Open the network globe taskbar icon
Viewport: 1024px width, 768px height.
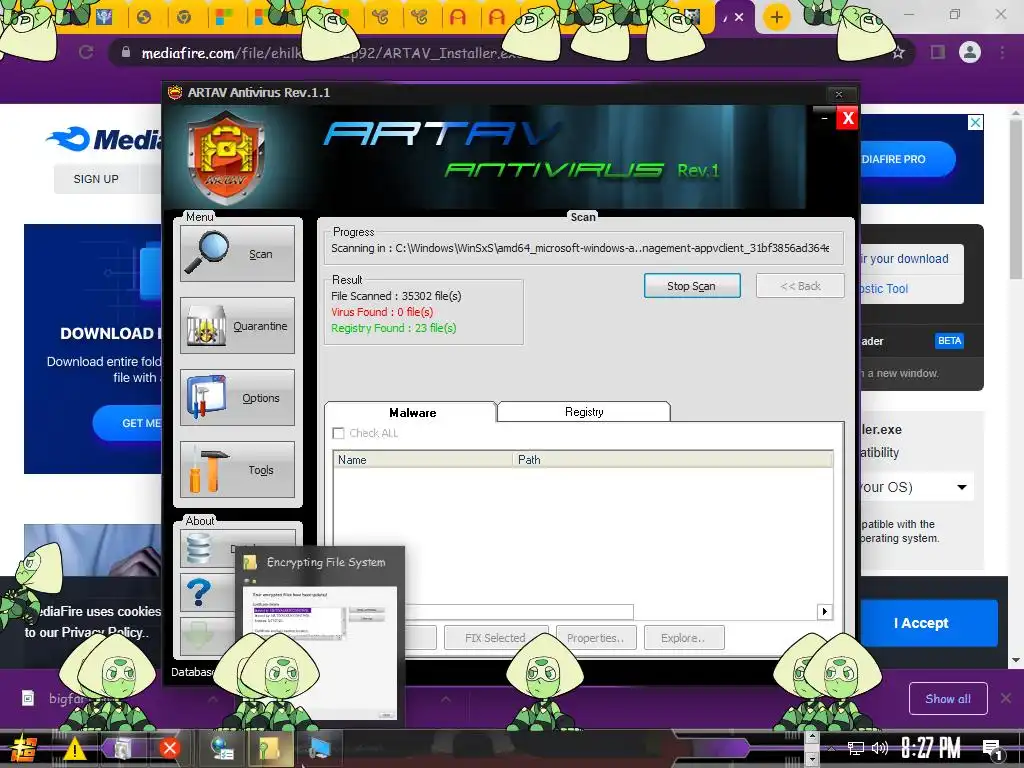click(x=222, y=748)
